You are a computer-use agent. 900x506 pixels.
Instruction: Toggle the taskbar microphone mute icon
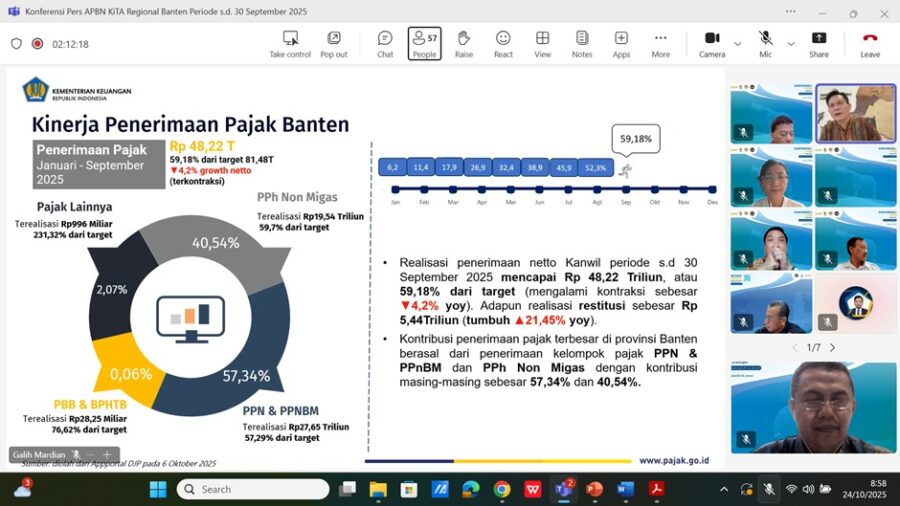[x=768, y=489]
